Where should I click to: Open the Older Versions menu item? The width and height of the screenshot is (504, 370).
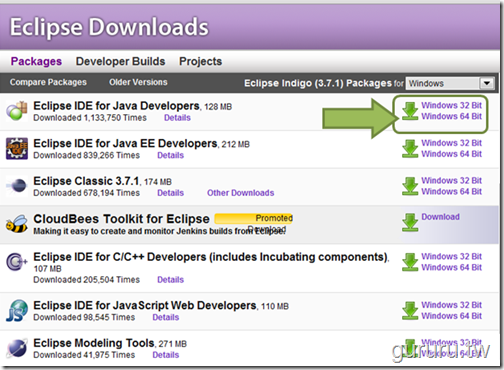[138, 82]
